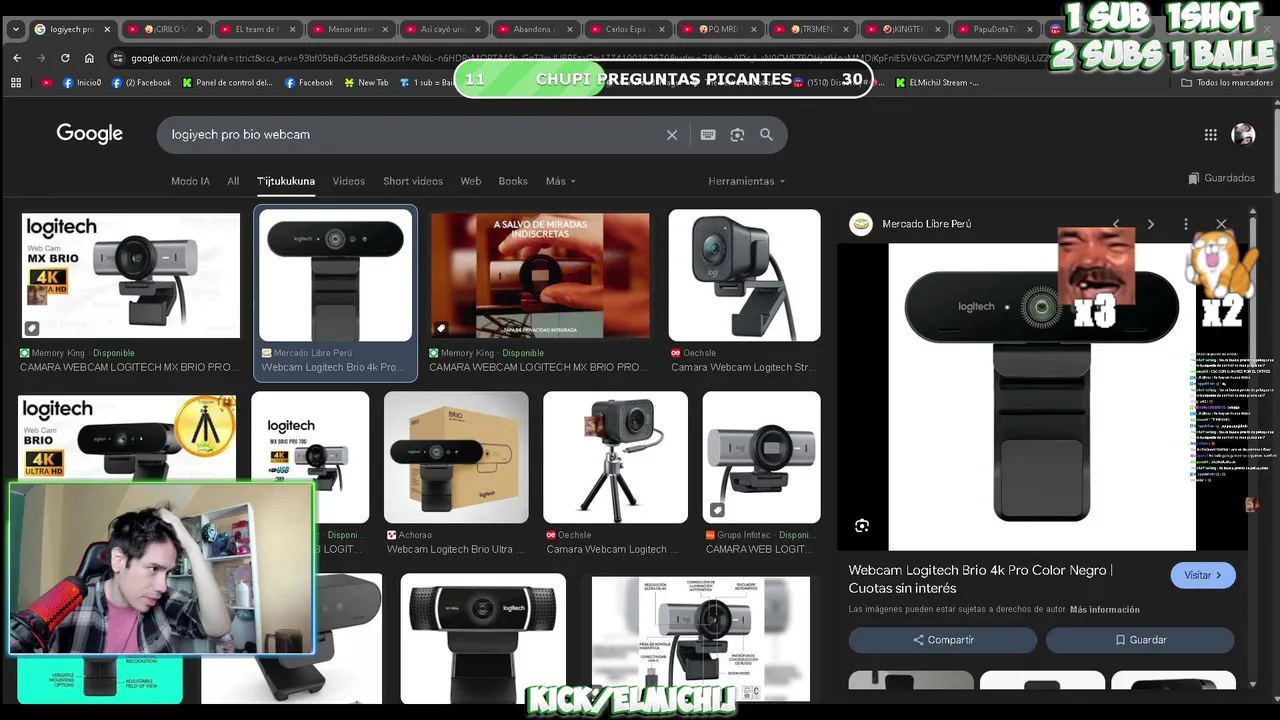The height and width of the screenshot is (720, 1280).
Task: Click the magnifier search icon in search box
Action: click(766, 135)
